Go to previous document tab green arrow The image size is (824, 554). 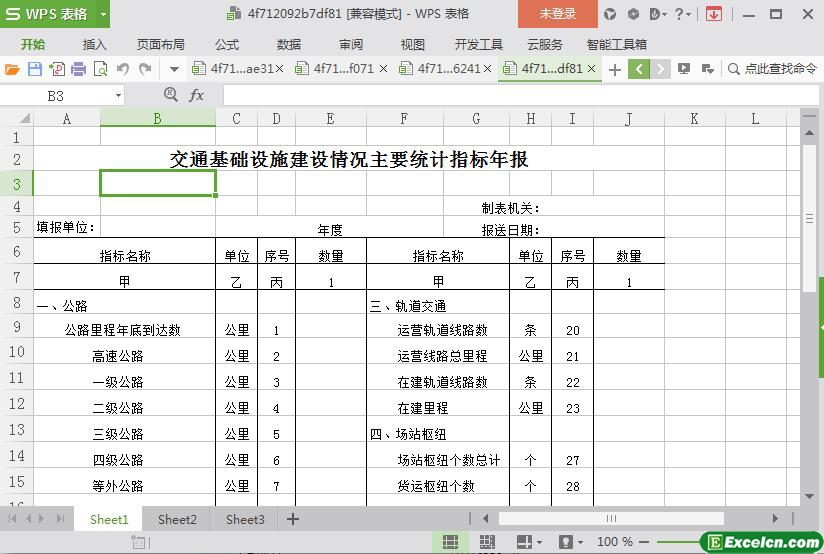pyautogui.click(x=638, y=69)
